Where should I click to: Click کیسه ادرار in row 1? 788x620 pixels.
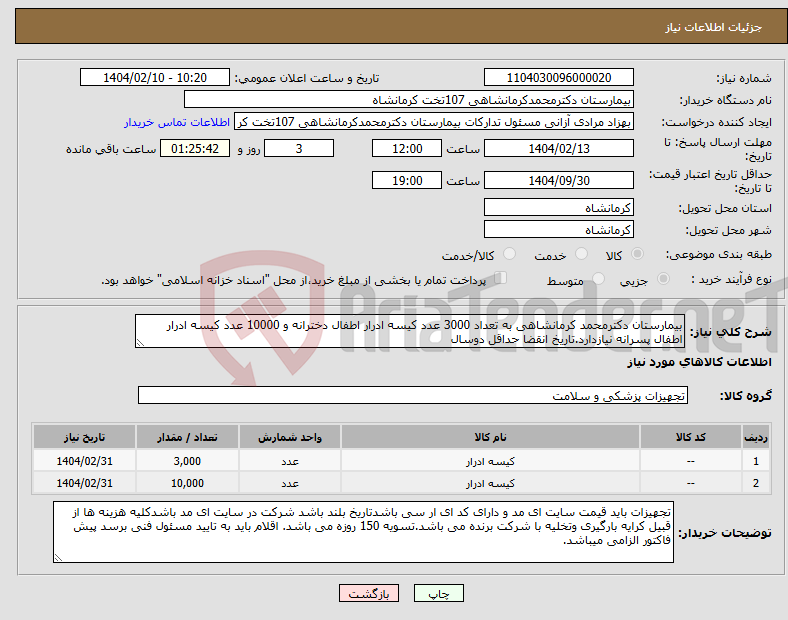click(490, 461)
